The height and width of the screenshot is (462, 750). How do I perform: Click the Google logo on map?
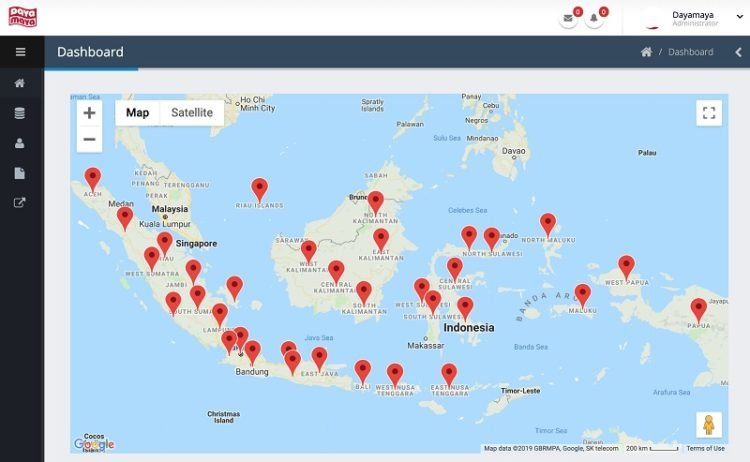click(x=94, y=444)
